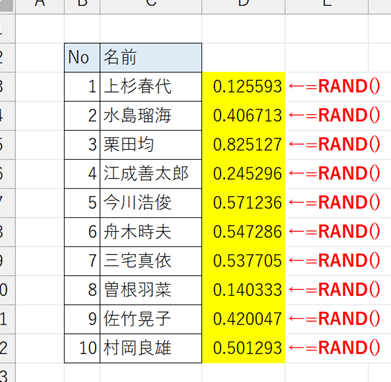This screenshot has width=391, height=382.
Task: Select the number cell left of 江成善太郎
Action: coord(82,174)
